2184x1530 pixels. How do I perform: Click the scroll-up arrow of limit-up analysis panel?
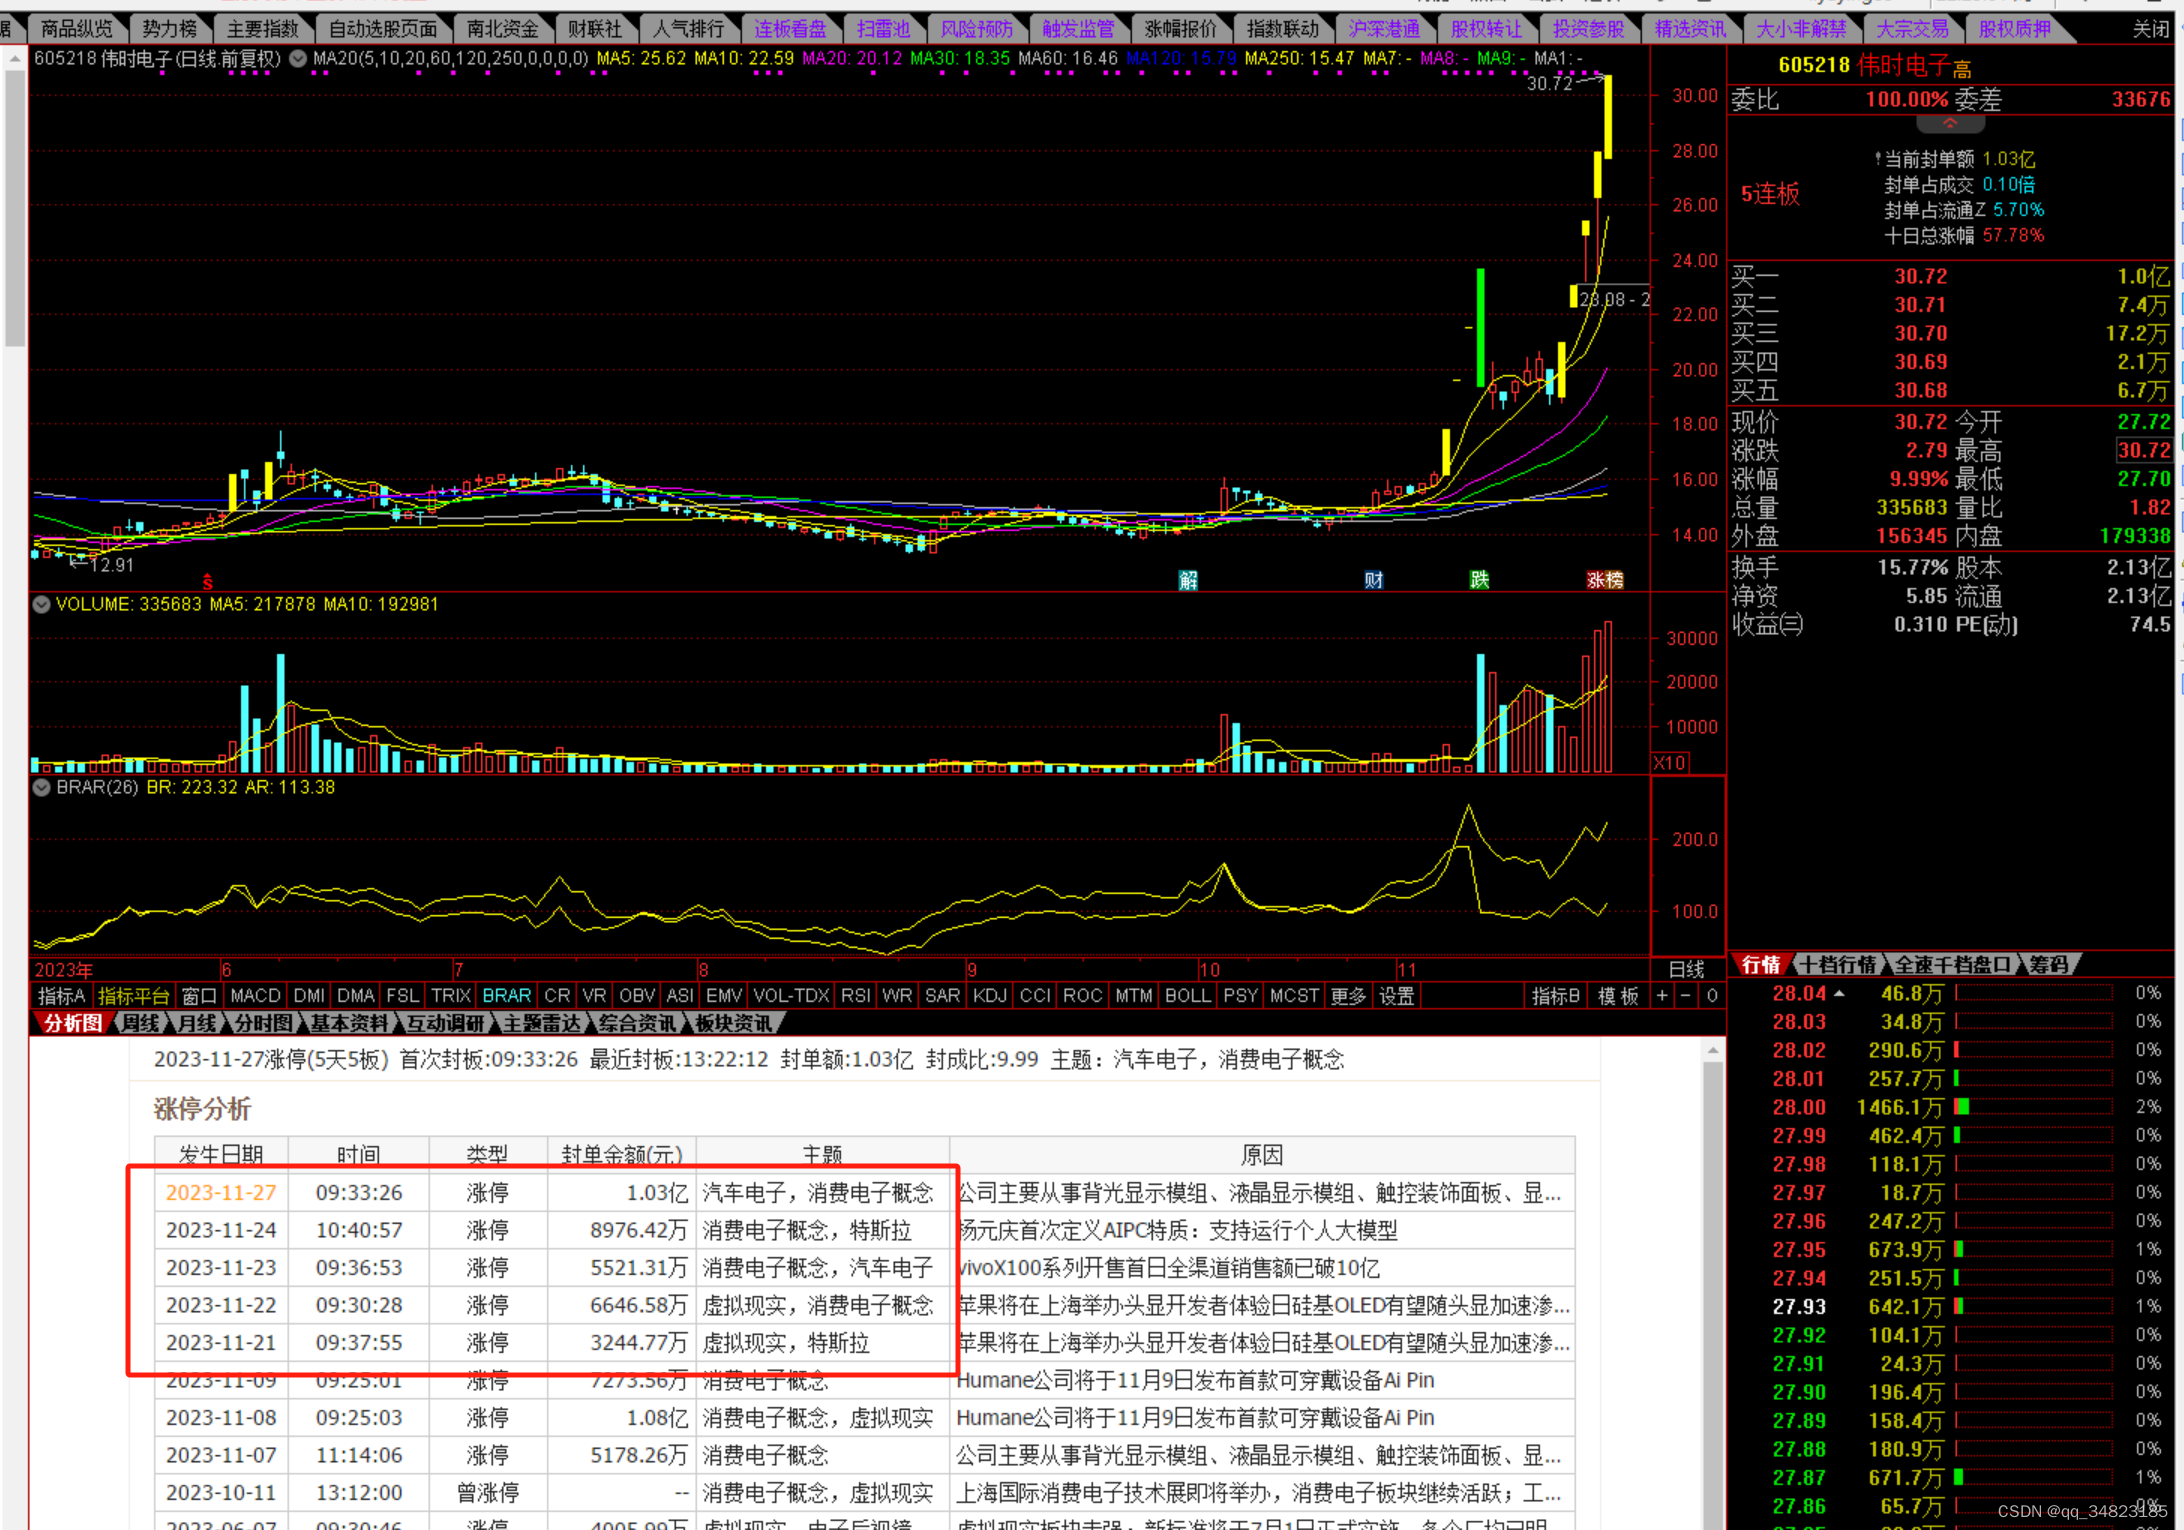click(x=1712, y=1051)
